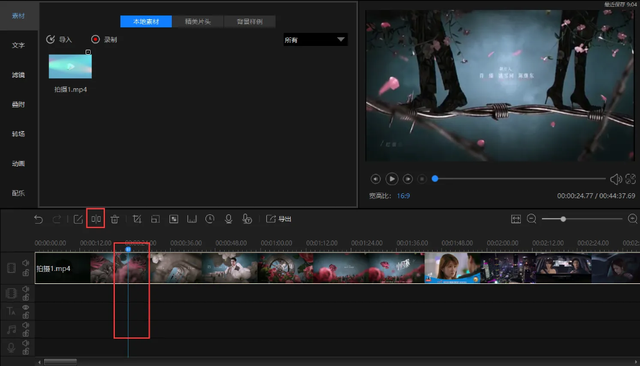Viewport: 640px width, 366px height.
Task: Mute the main video track speaker
Action: coord(26,263)
